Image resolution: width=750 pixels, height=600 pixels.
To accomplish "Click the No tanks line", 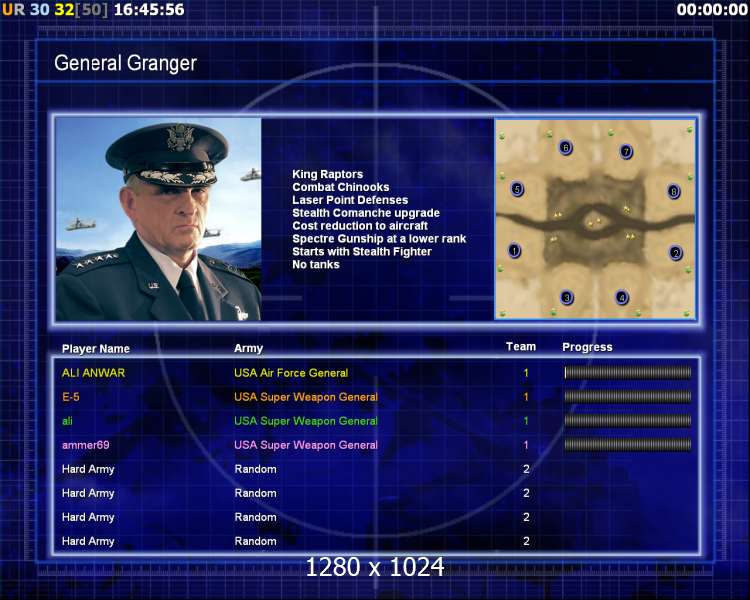I will coord(316,265).
